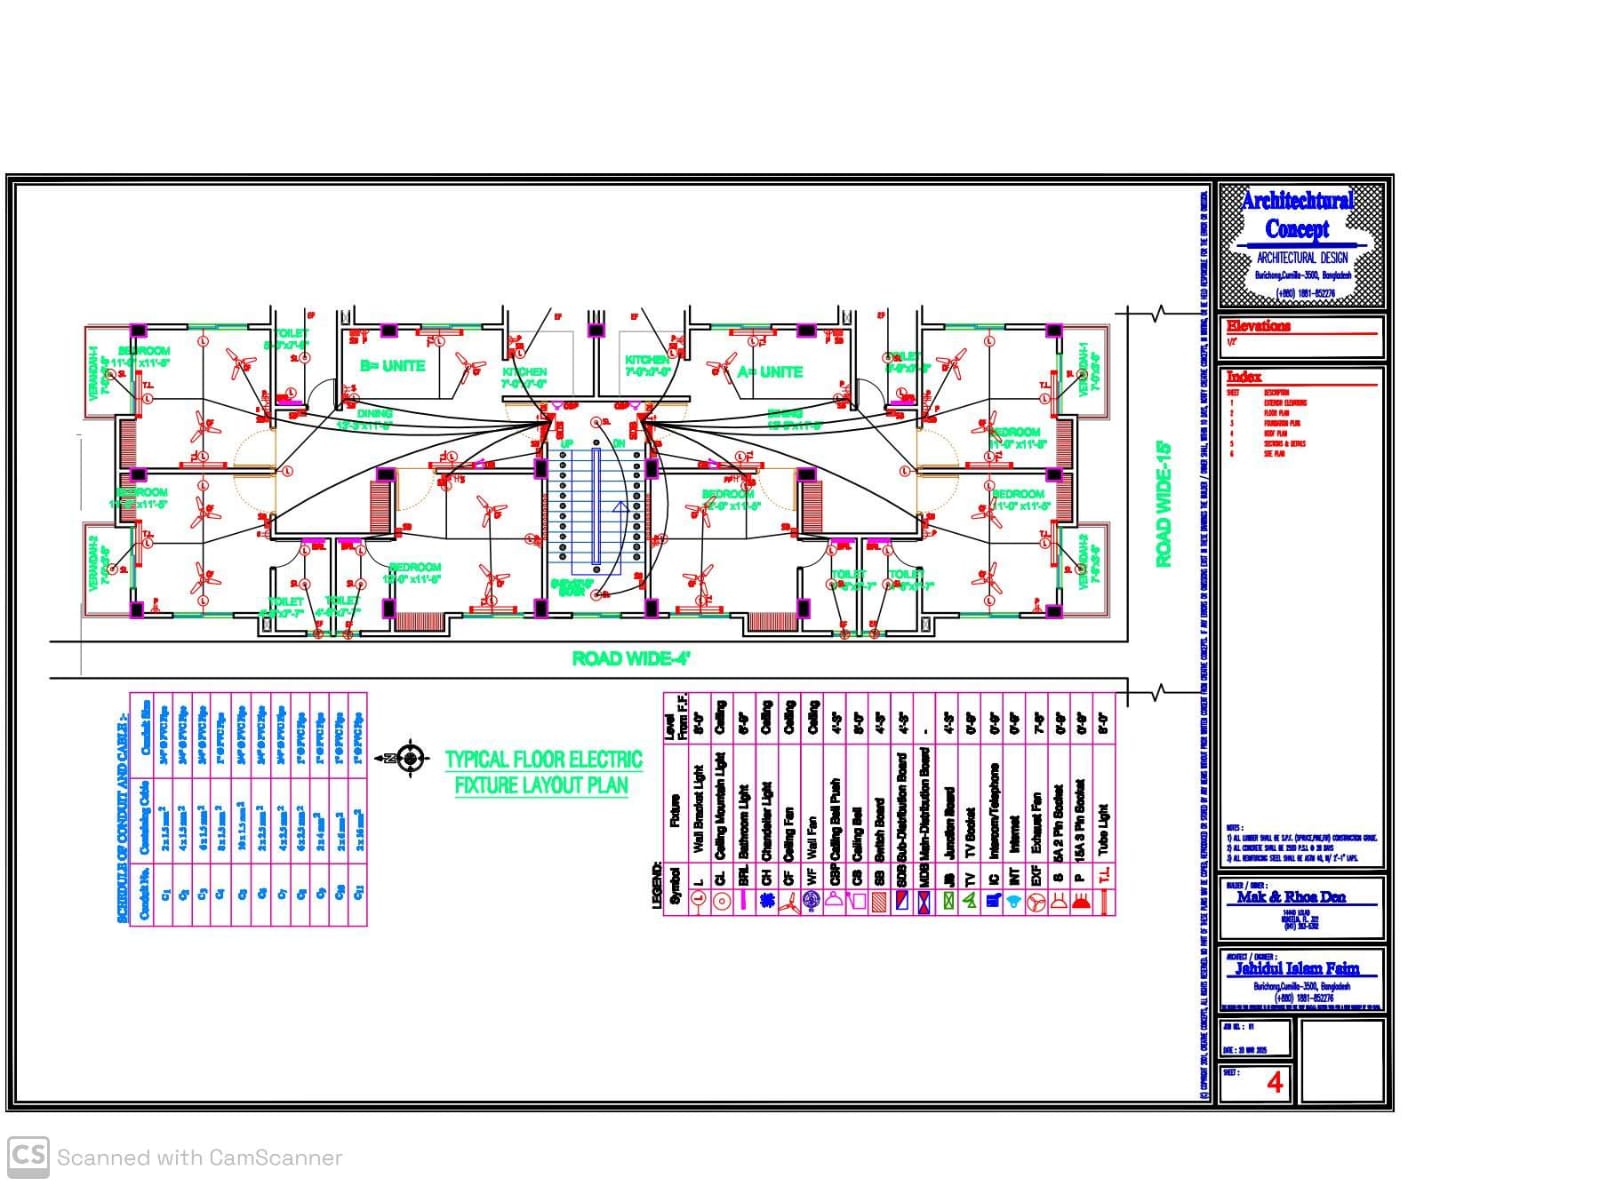Select the Intercom/Telephone legend symbol

tap(994, 900)
